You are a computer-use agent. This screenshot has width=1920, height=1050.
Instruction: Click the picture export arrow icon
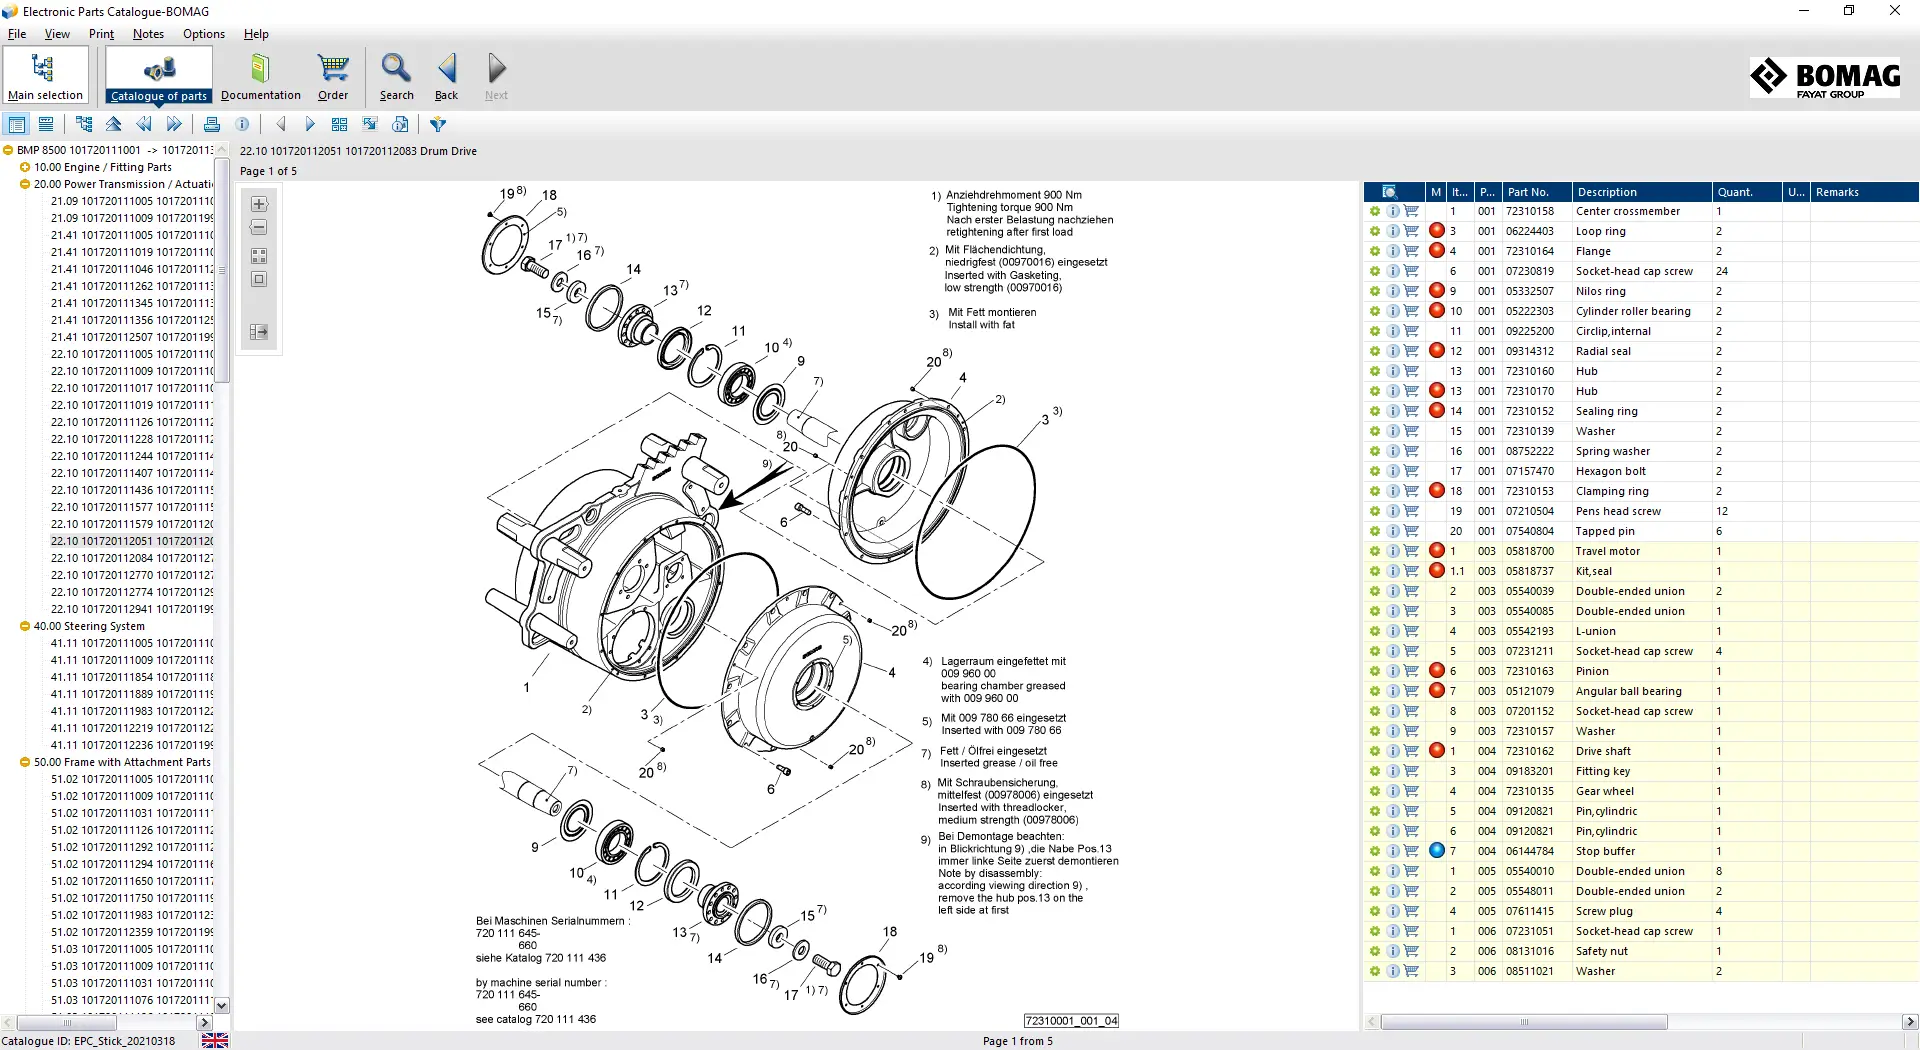tap(370, 124)
